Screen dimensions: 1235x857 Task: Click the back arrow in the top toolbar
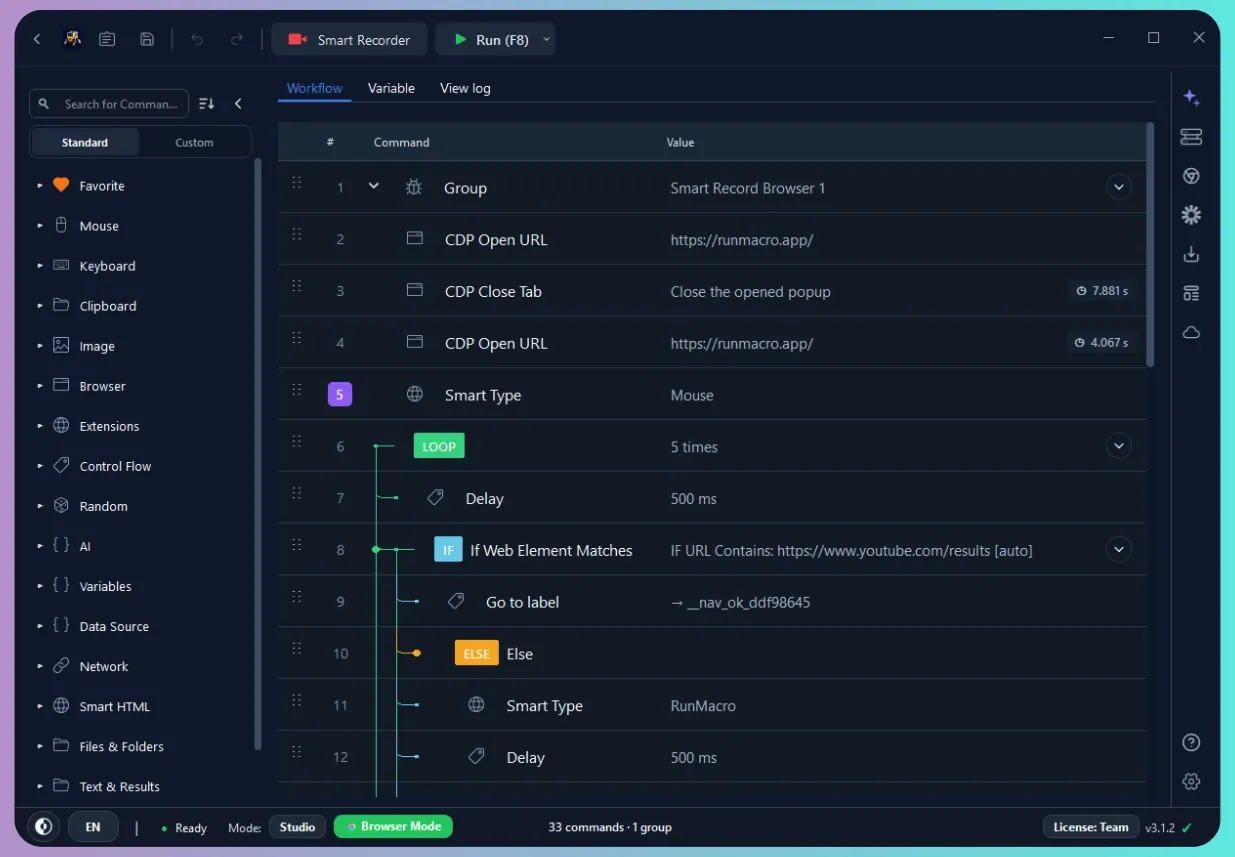[37, 39]
